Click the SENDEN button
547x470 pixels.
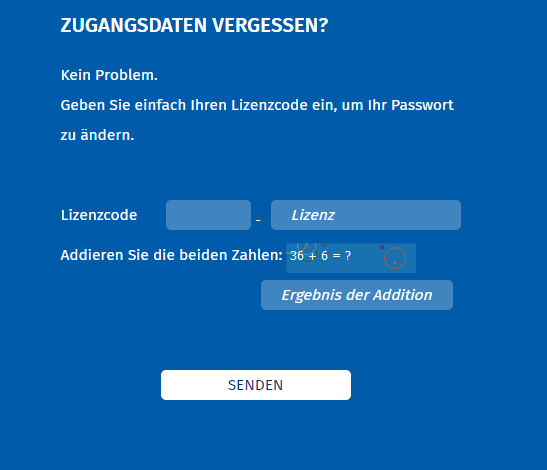click(x=256, y=385)
